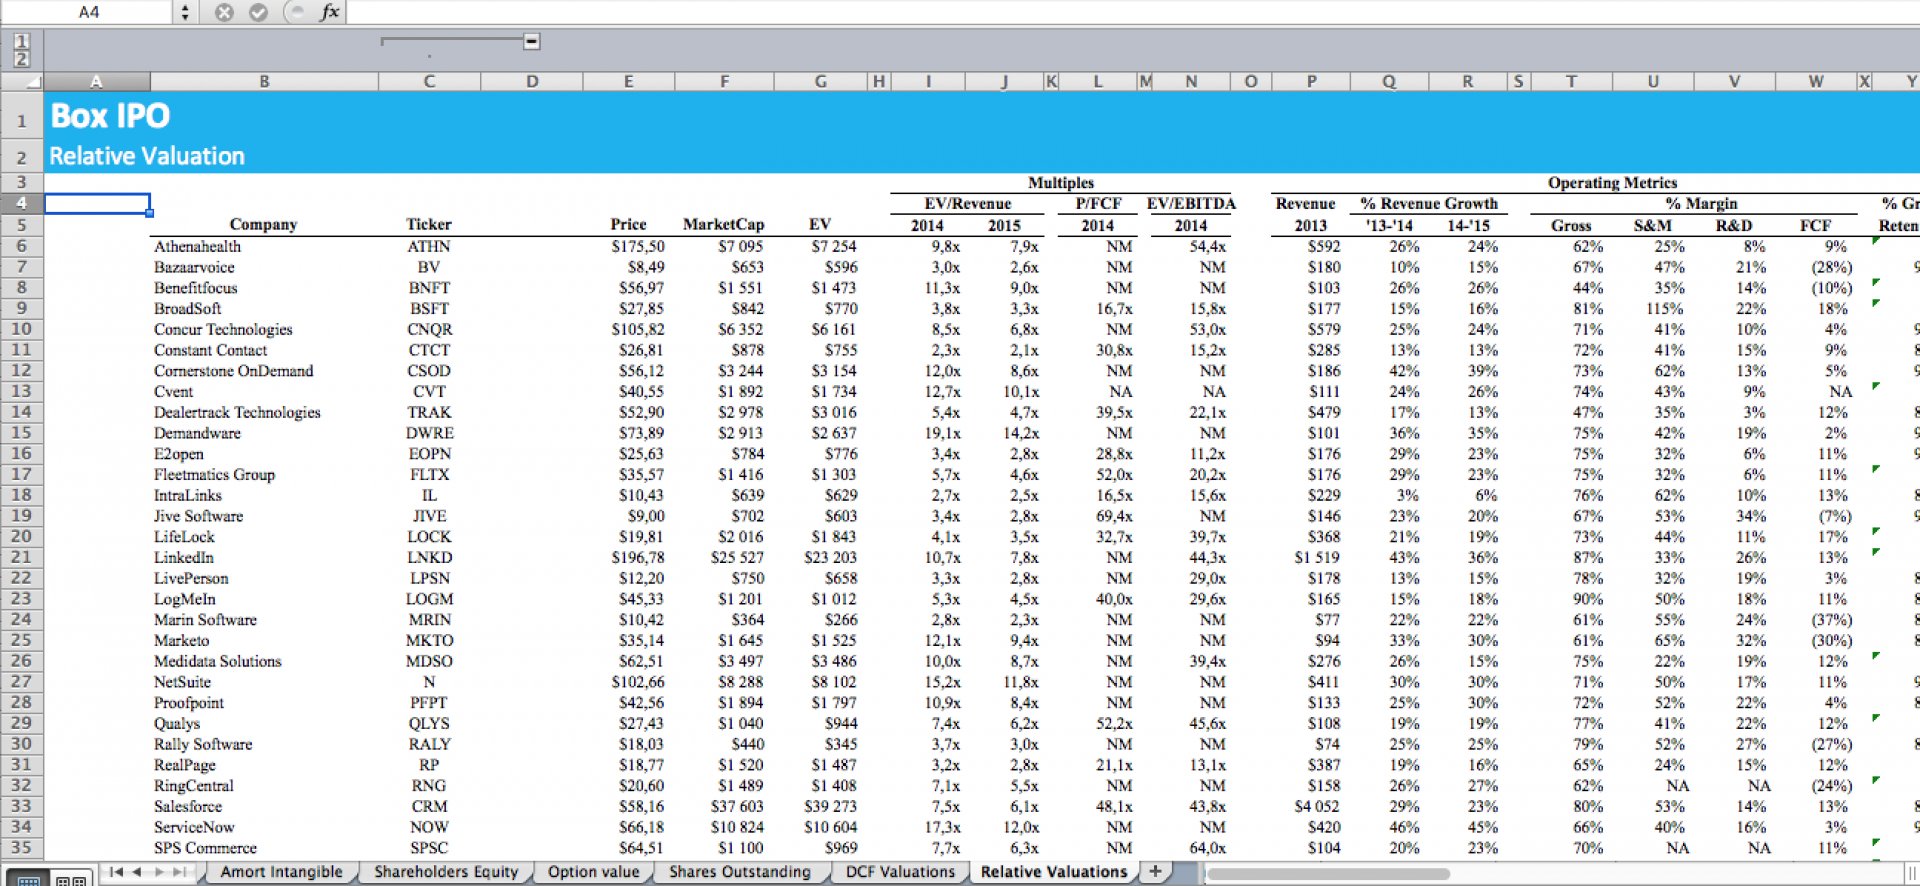Click the horizontal scrollbar thumb
Screen dimensions: 1920x886
click(1328, 874)
